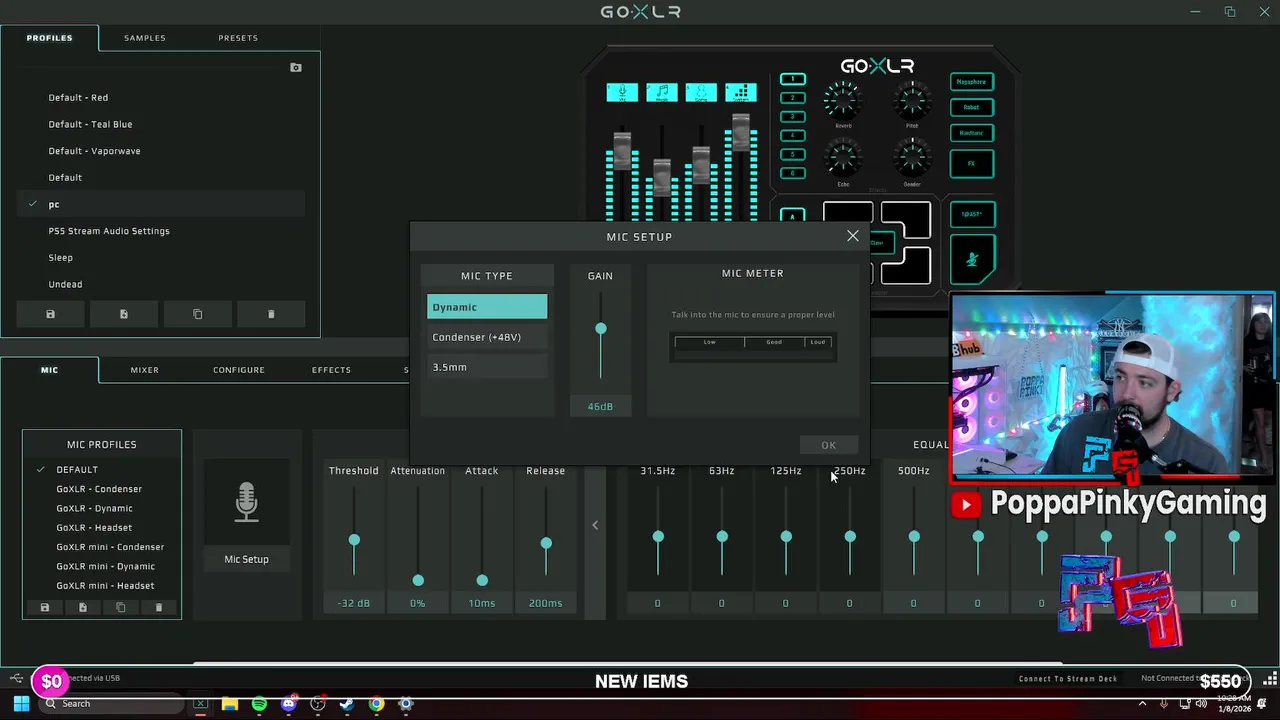Select the PS5 Stream Audio Settings profile
This screenshot has height=720, width=1280.
(x=162, y=231)
